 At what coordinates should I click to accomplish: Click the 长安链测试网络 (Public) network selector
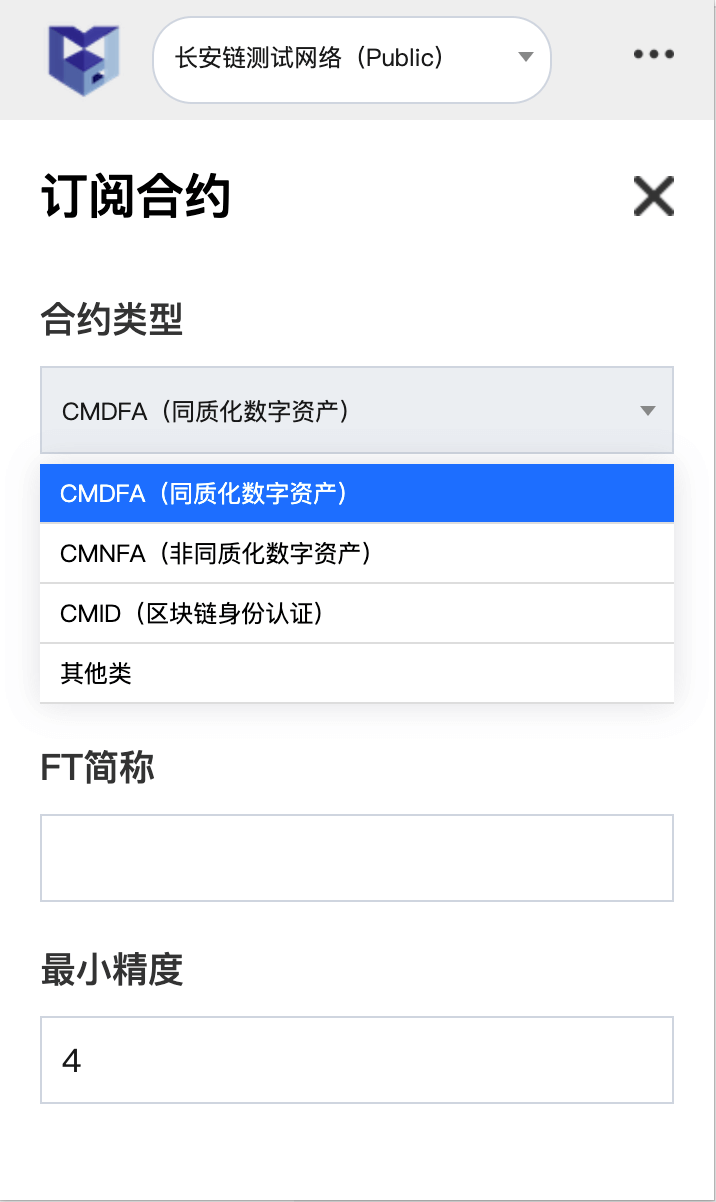click(x=352, y=59)
